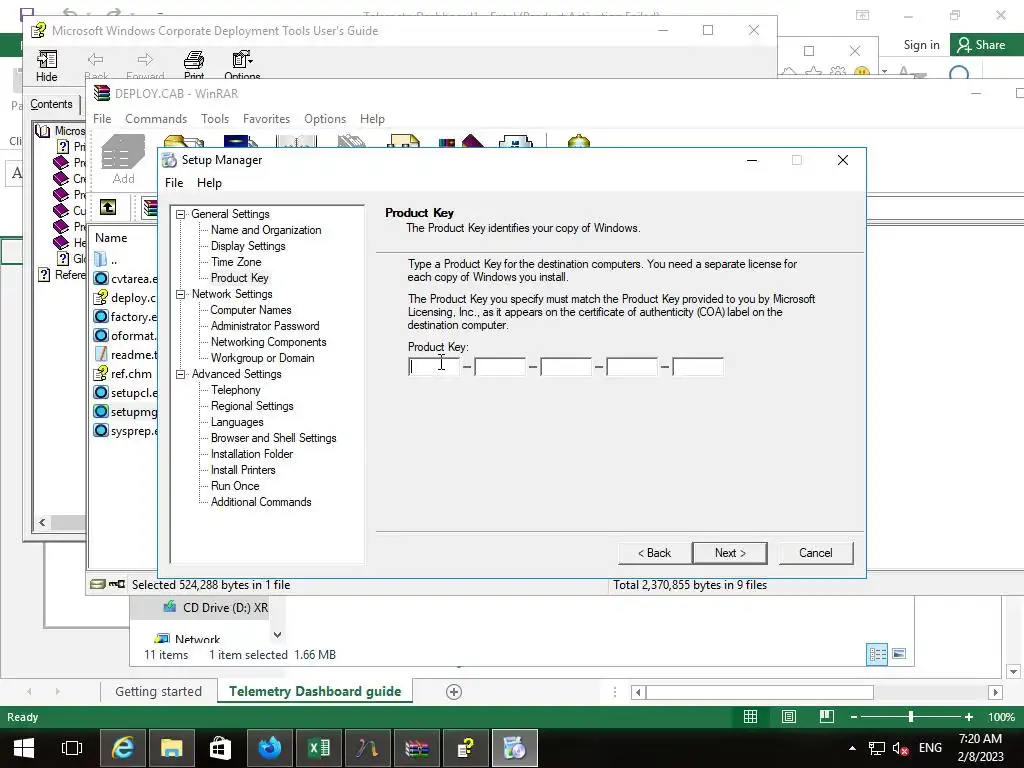The width and height of the screenshot is (1024, 768).
Task: Select the setupmgr file in WinRAR list
Action: (x=126, y=411)
